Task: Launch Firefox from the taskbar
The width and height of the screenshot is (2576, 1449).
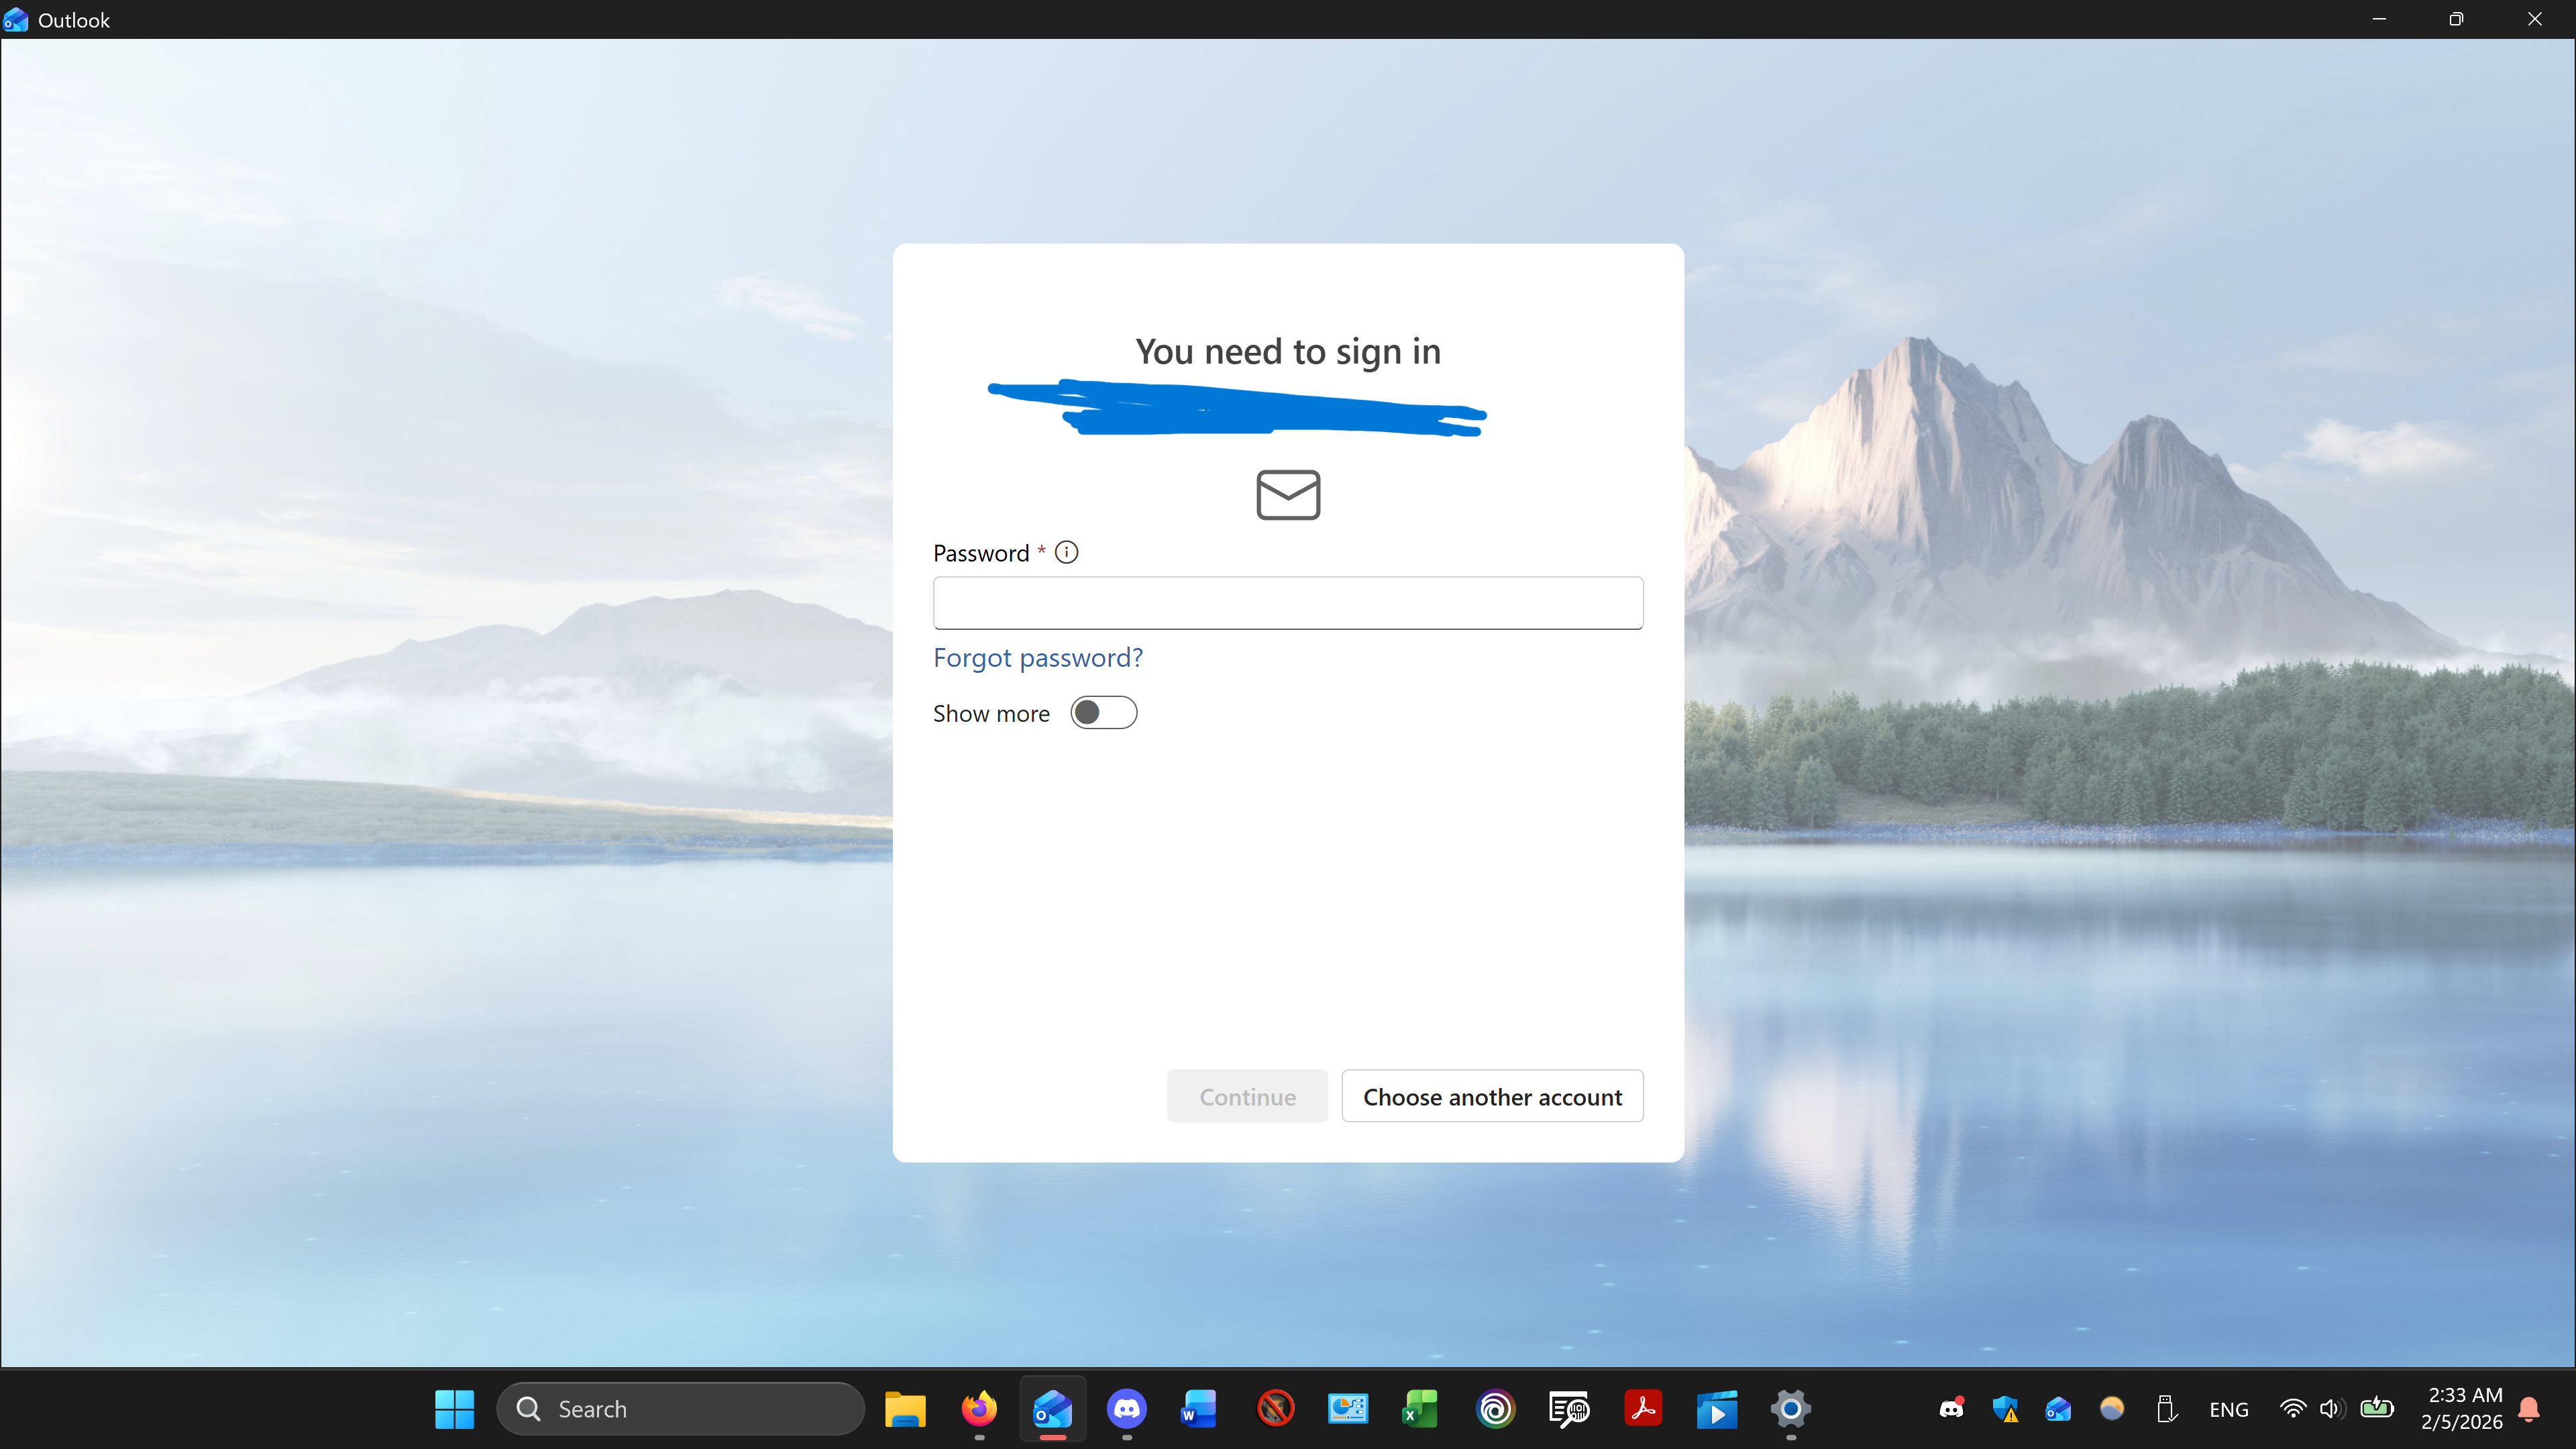Action: (x=979, y=1409)
